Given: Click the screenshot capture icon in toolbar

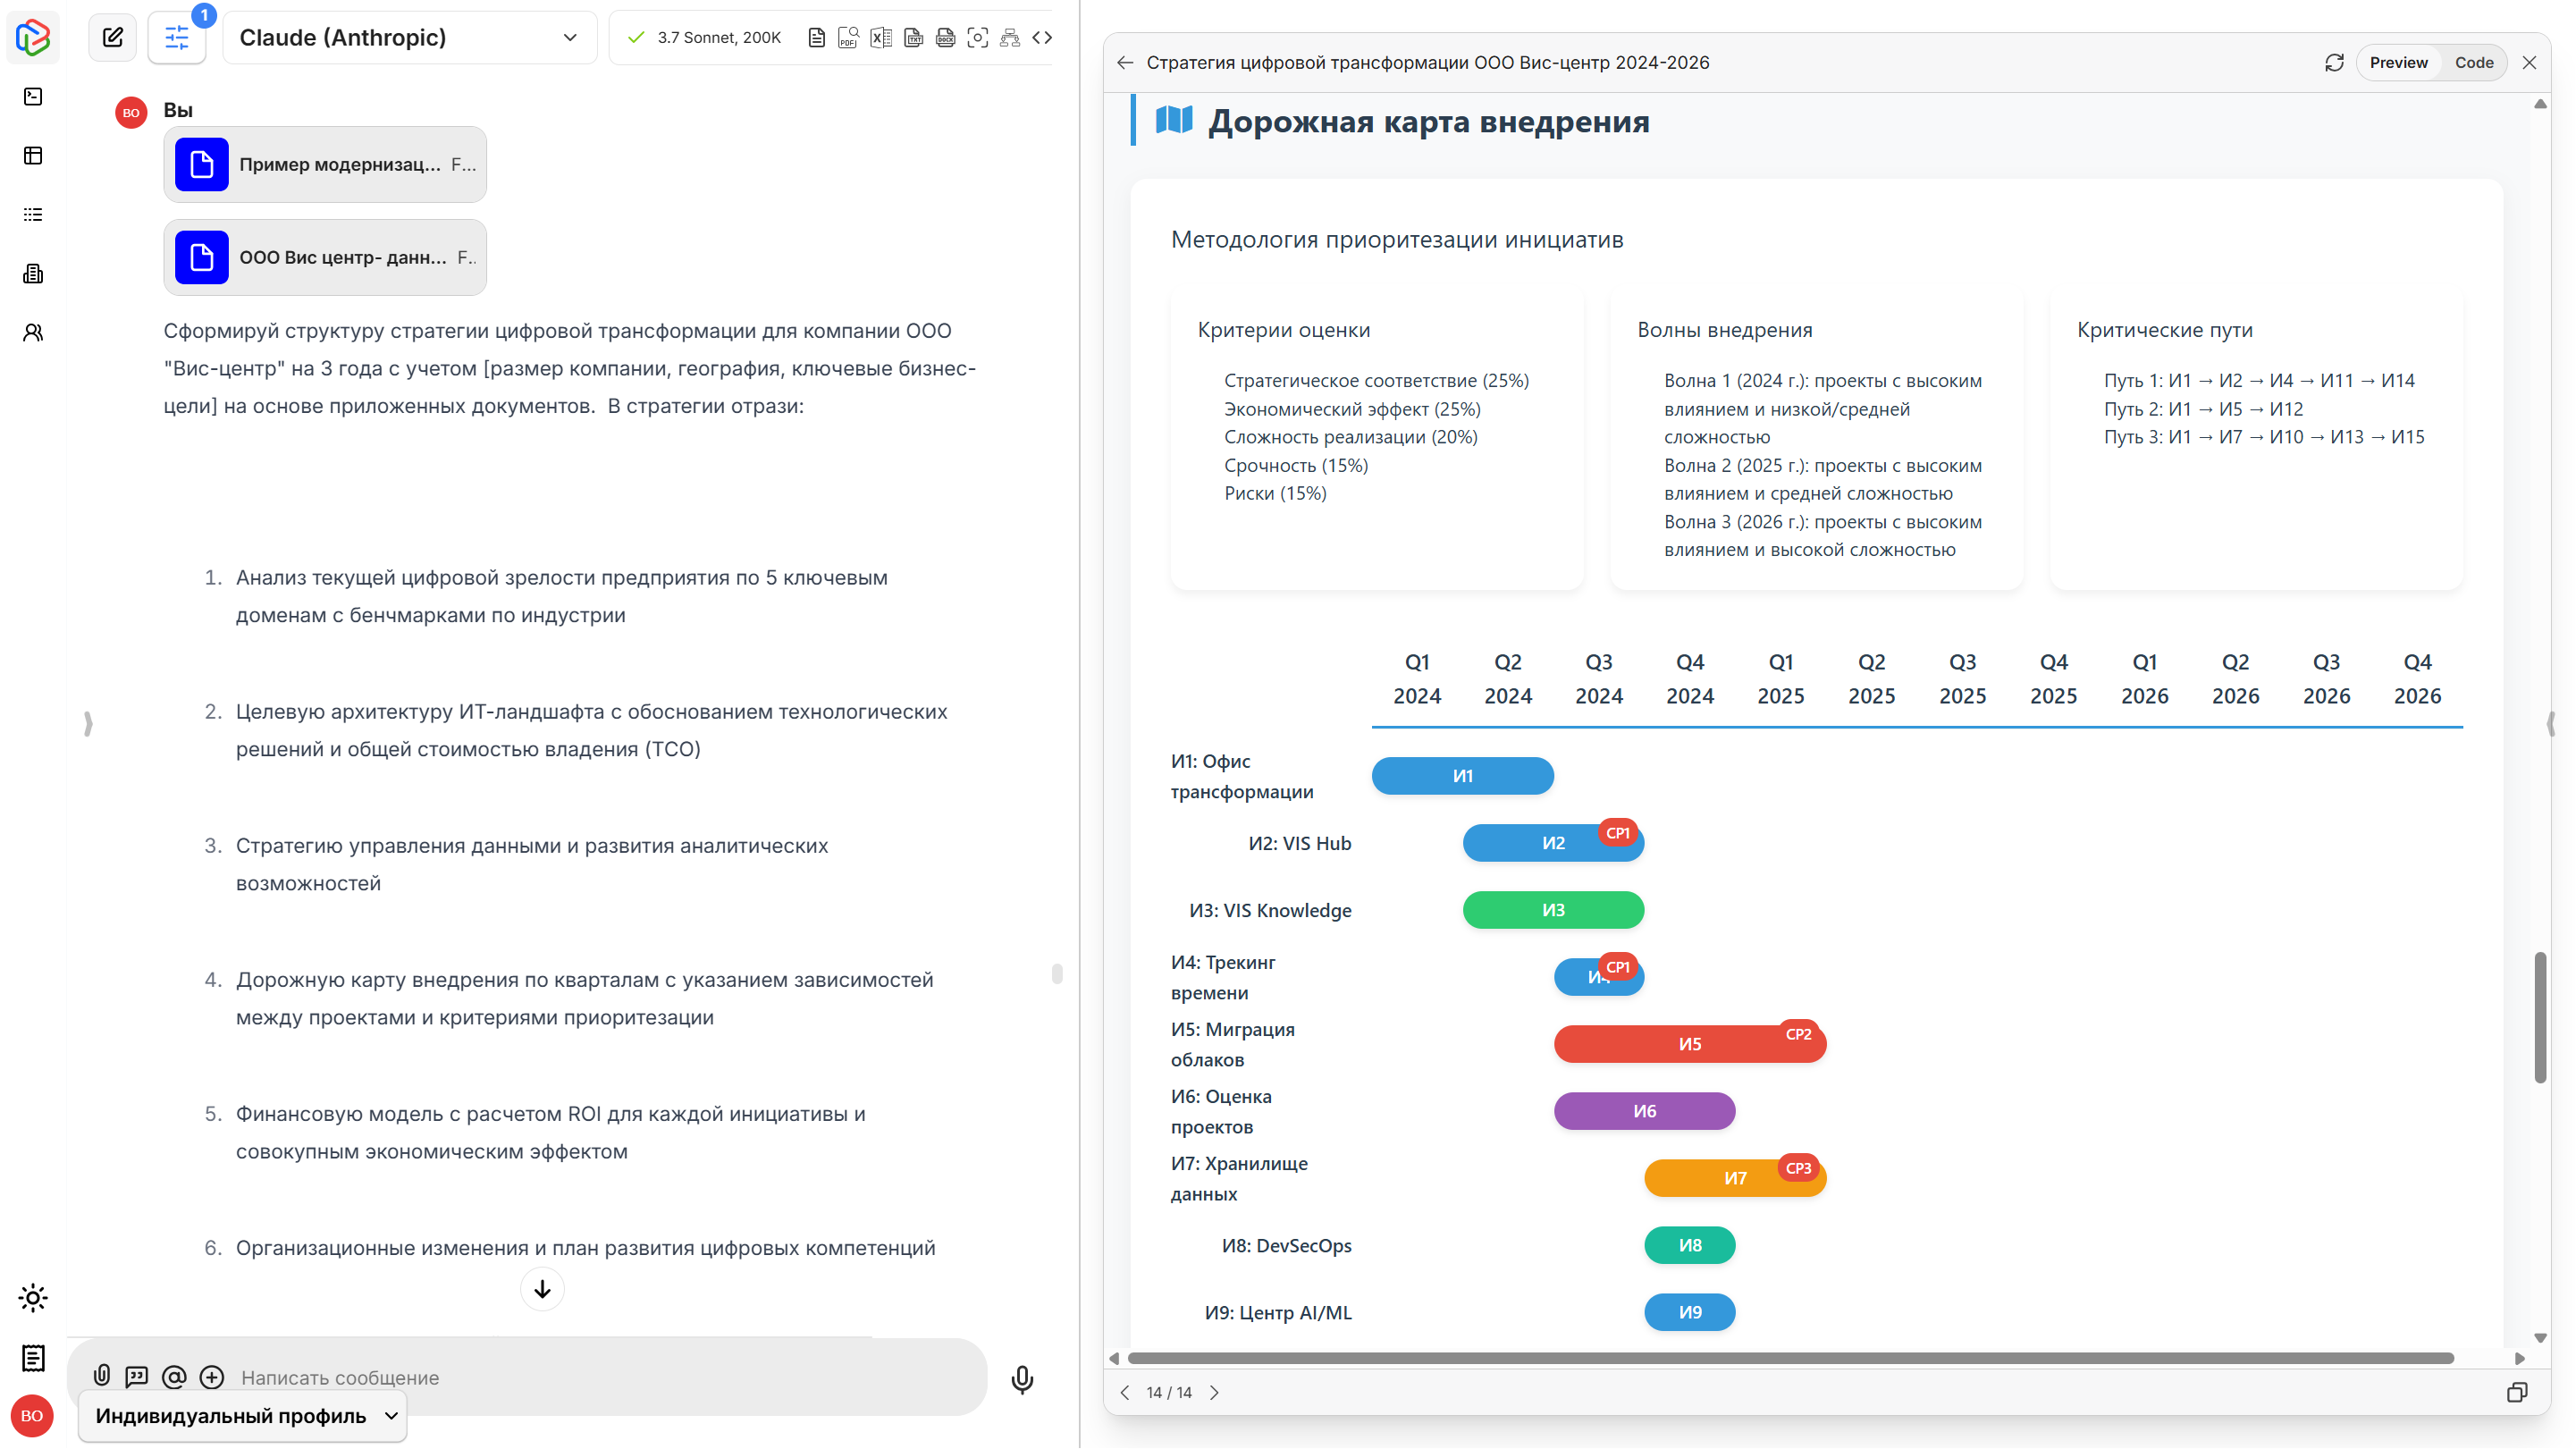Looking at the screenshot, I should (x=978, y=37).
